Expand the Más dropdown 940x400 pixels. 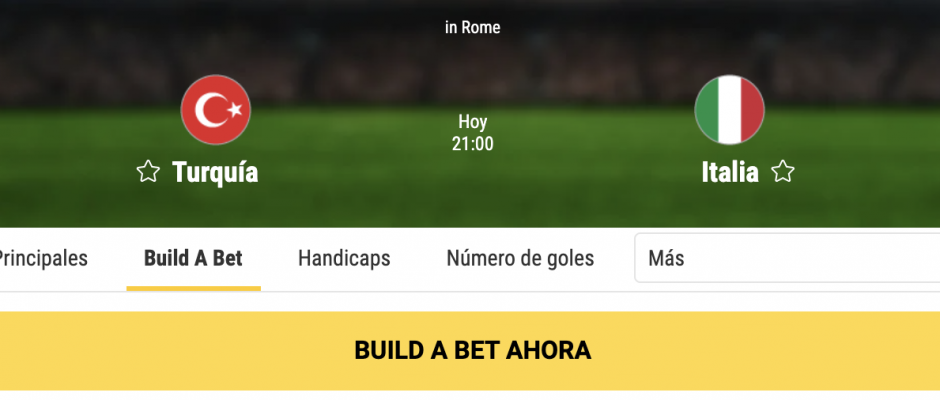click(787, 258)
